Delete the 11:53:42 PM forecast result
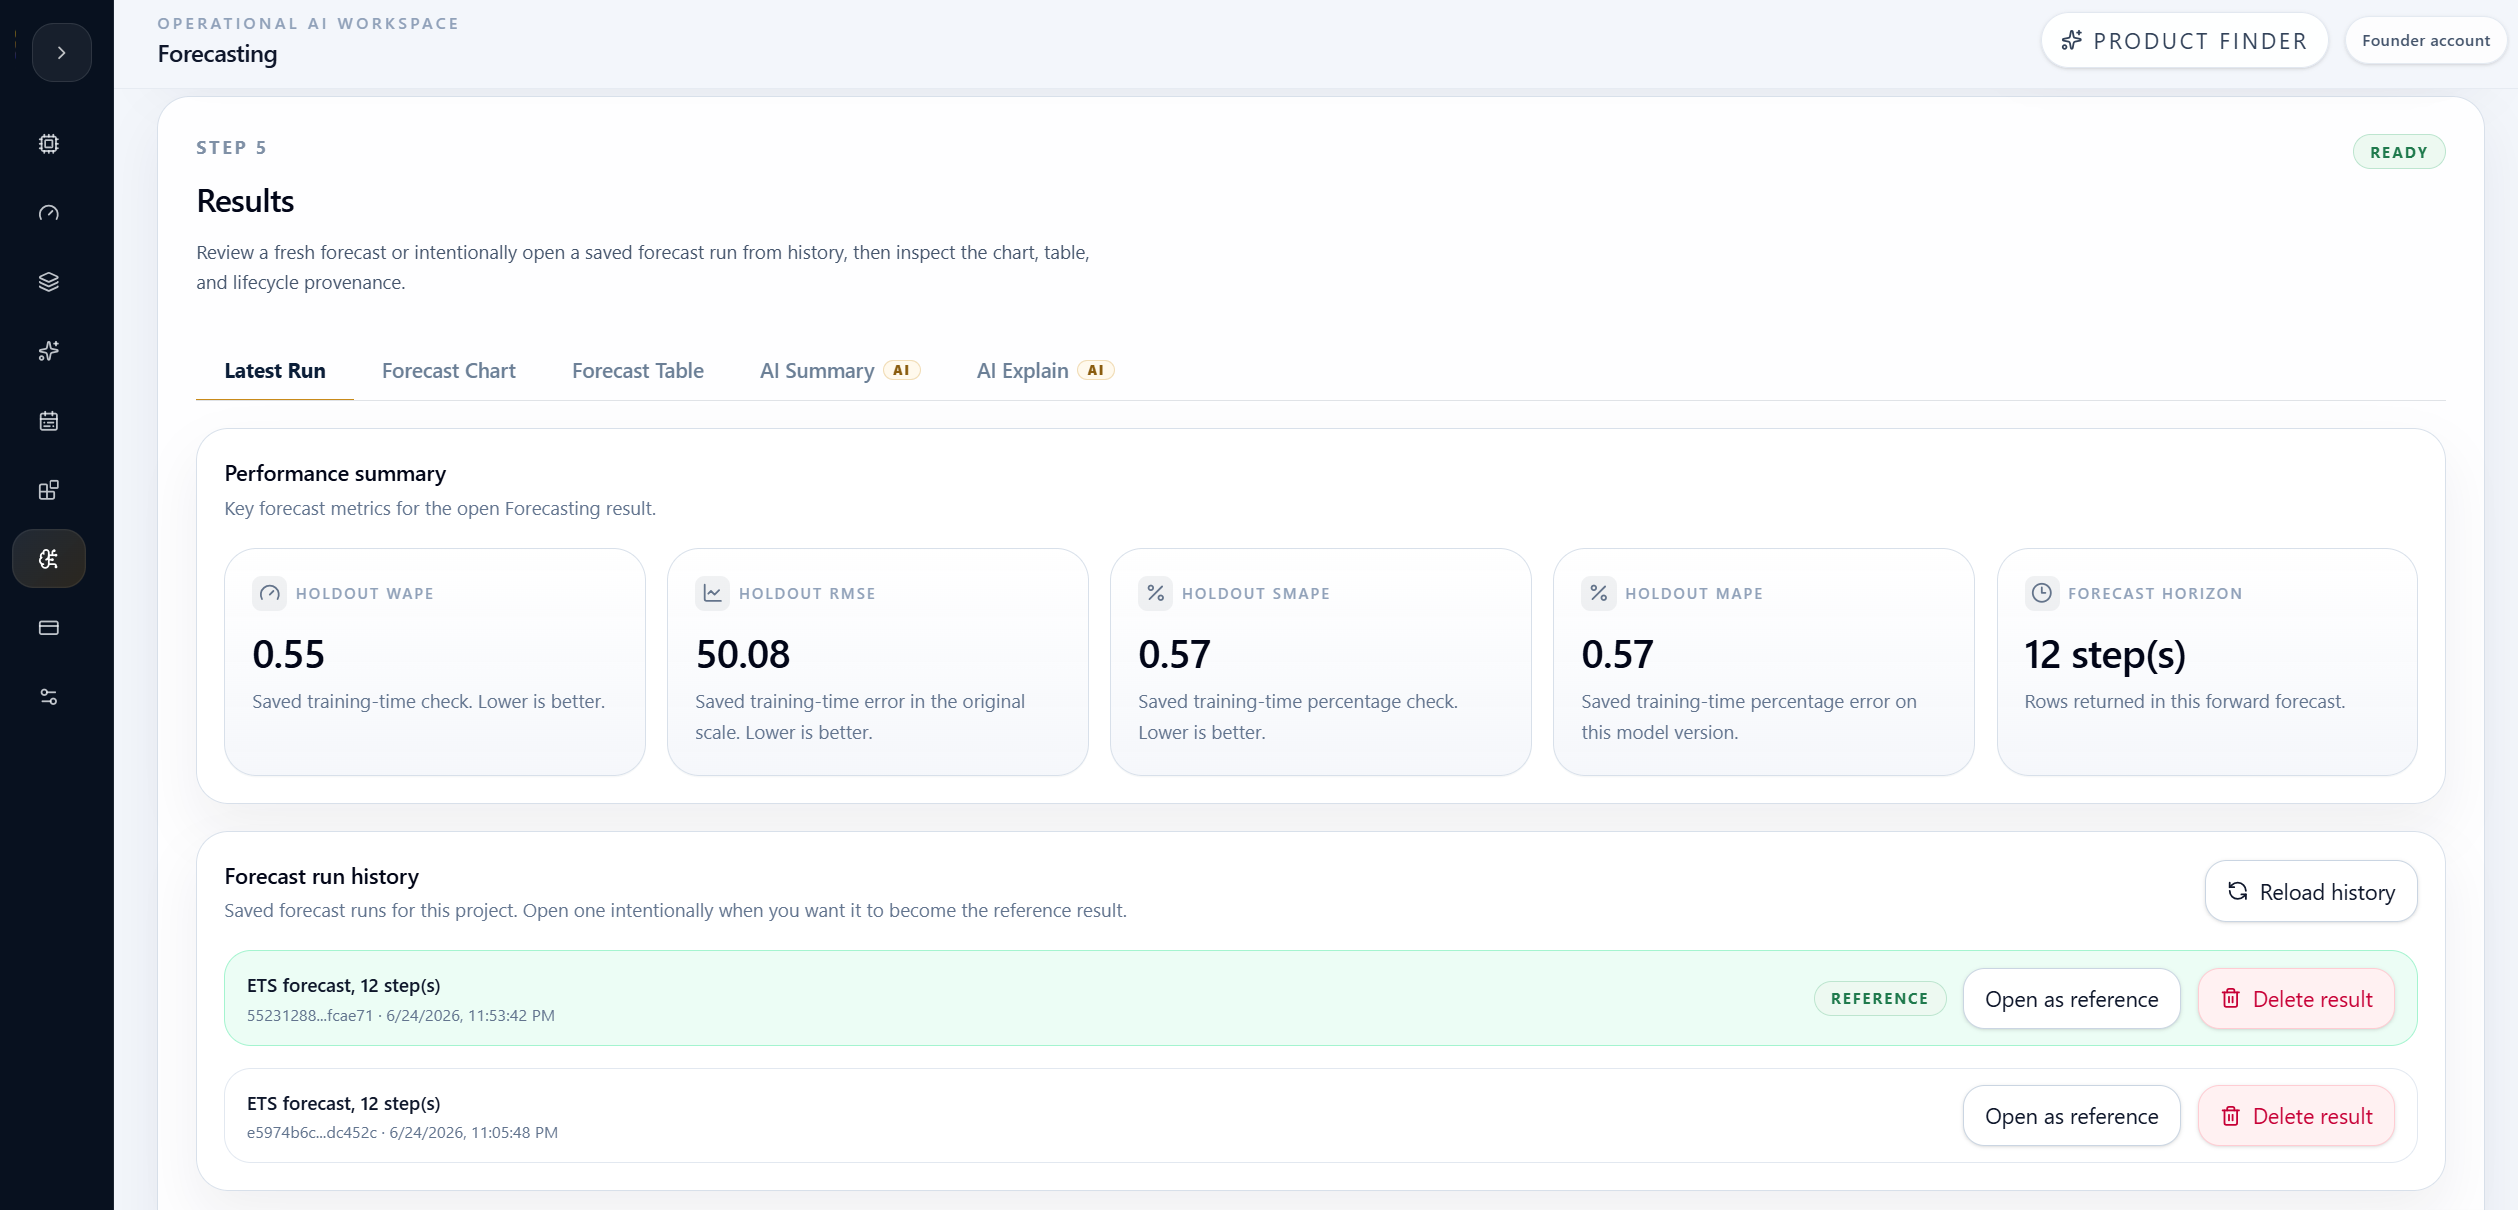The height and width of the screenshot is (1210, 2518). (2296, 999)
